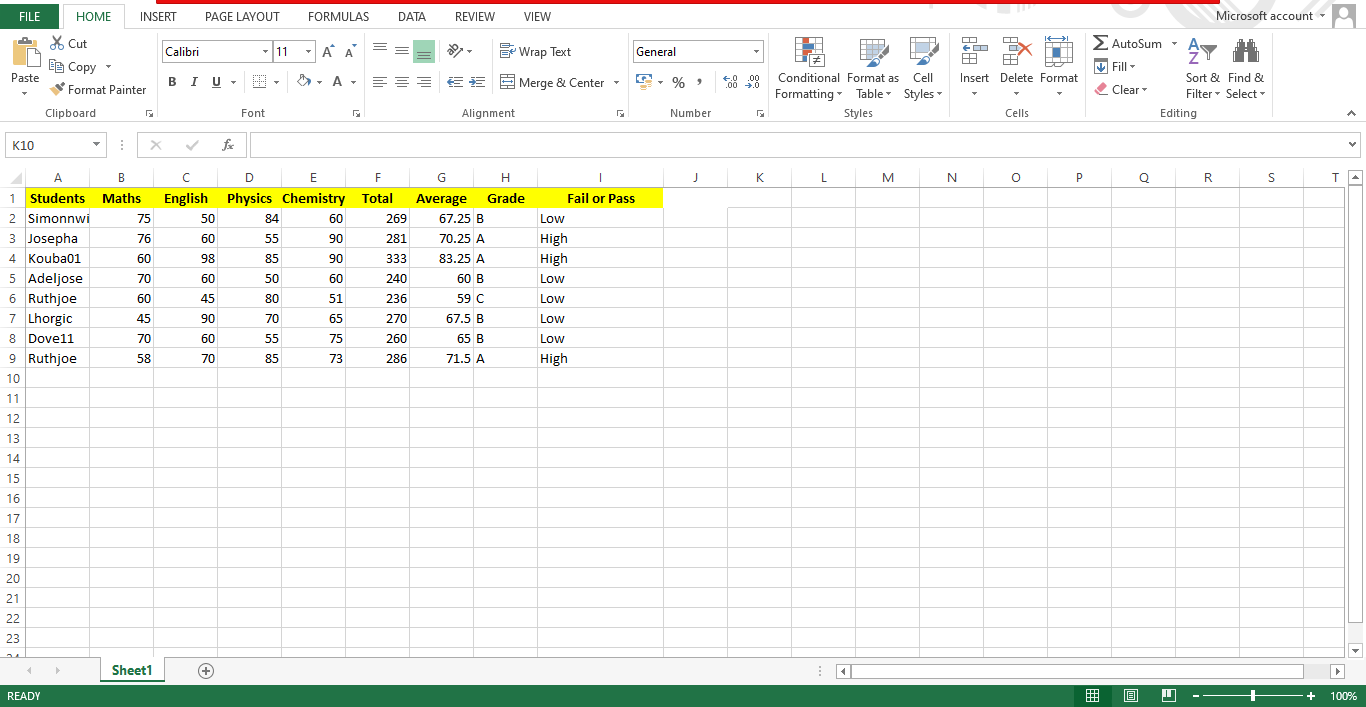Viewport: 1366px width, 707px height.
Task: Expand the General number format dropdown
Action: click(757, 52)
